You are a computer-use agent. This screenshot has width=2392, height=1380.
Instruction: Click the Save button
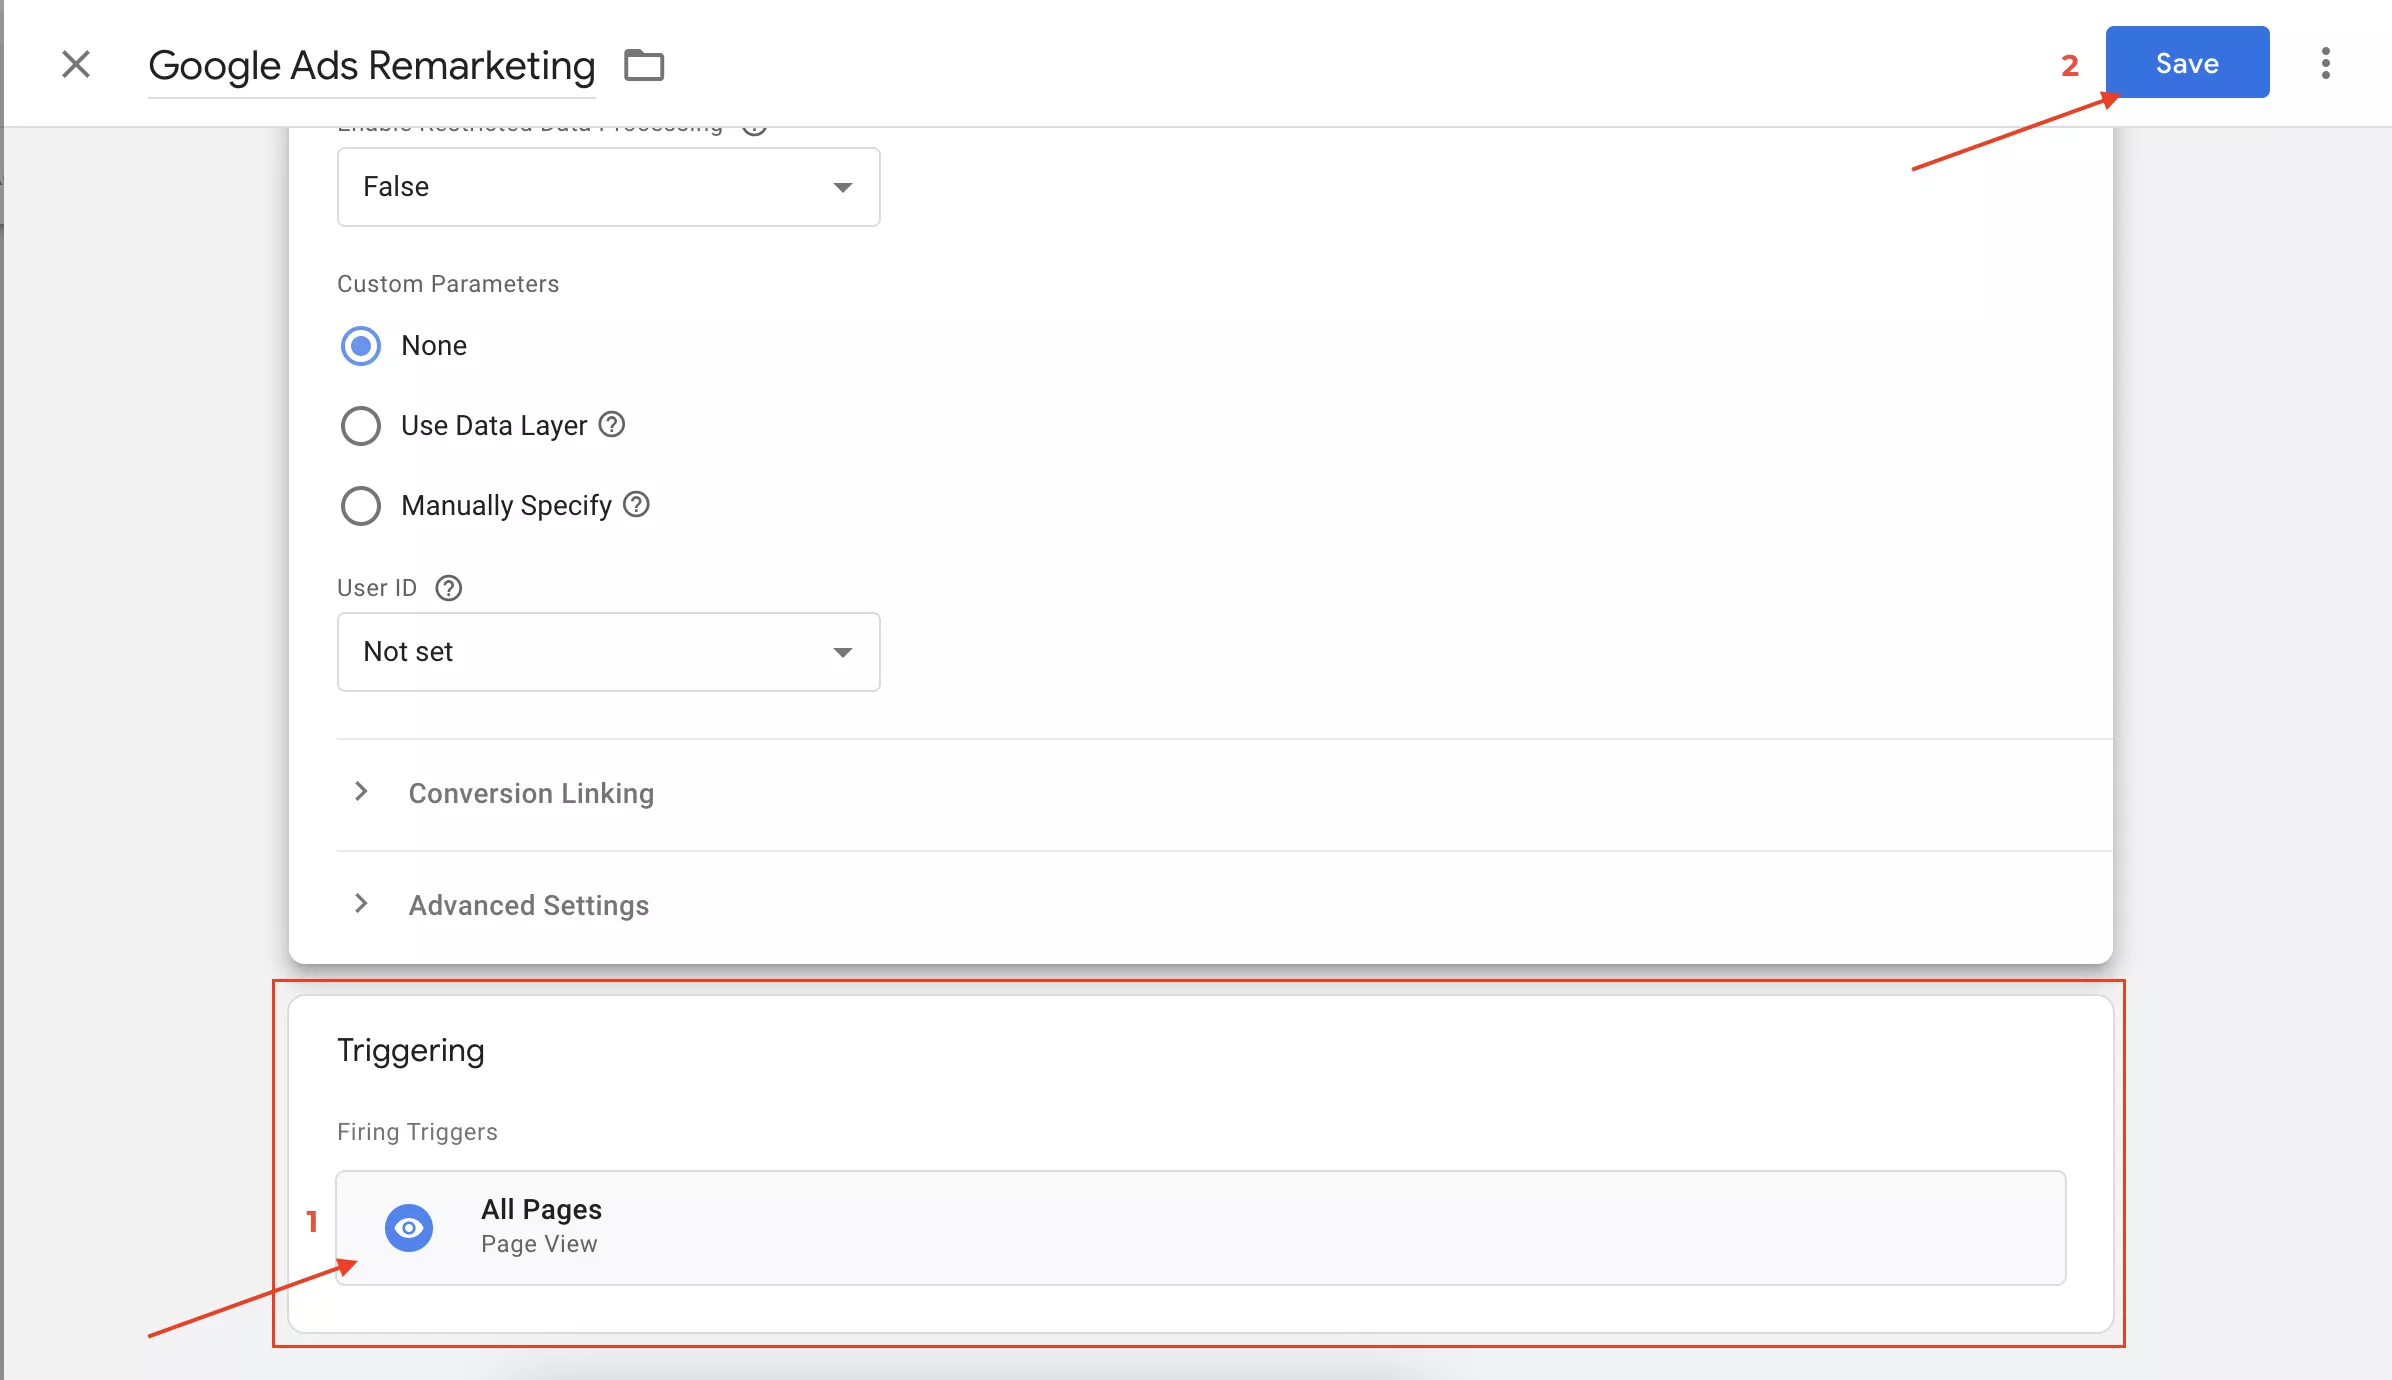2187,63
